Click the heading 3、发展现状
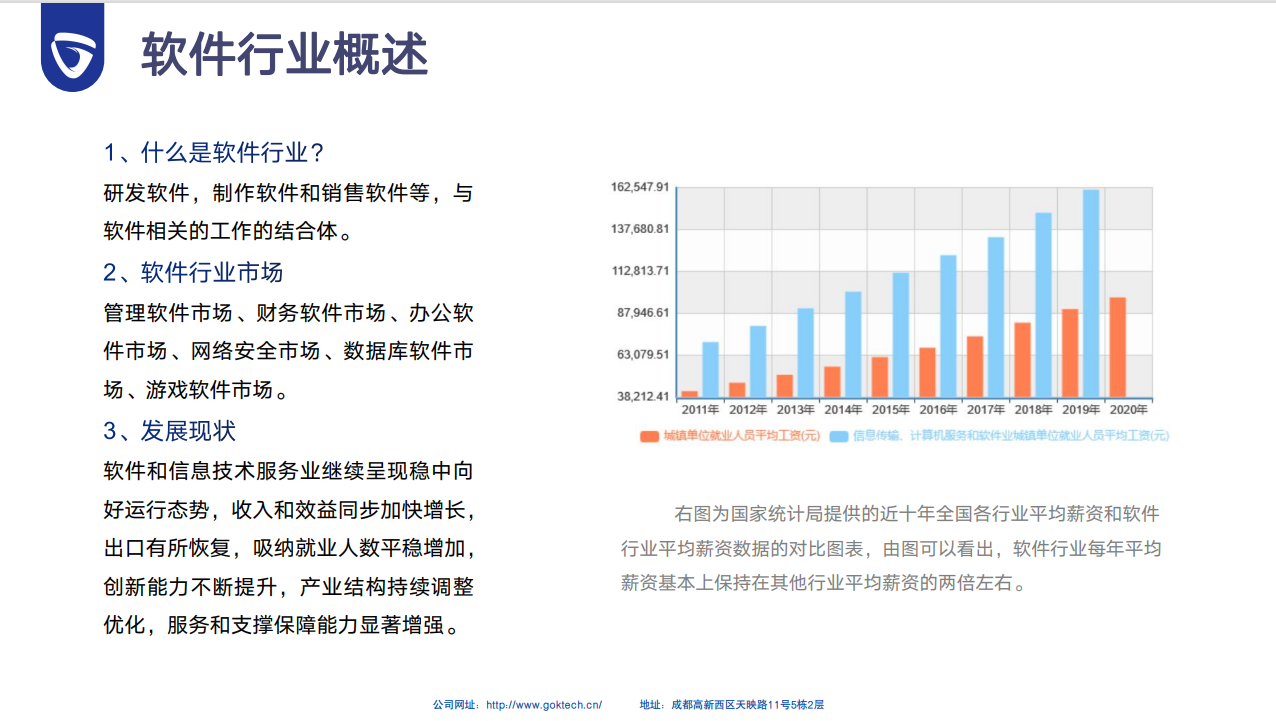 coord(170,431)
